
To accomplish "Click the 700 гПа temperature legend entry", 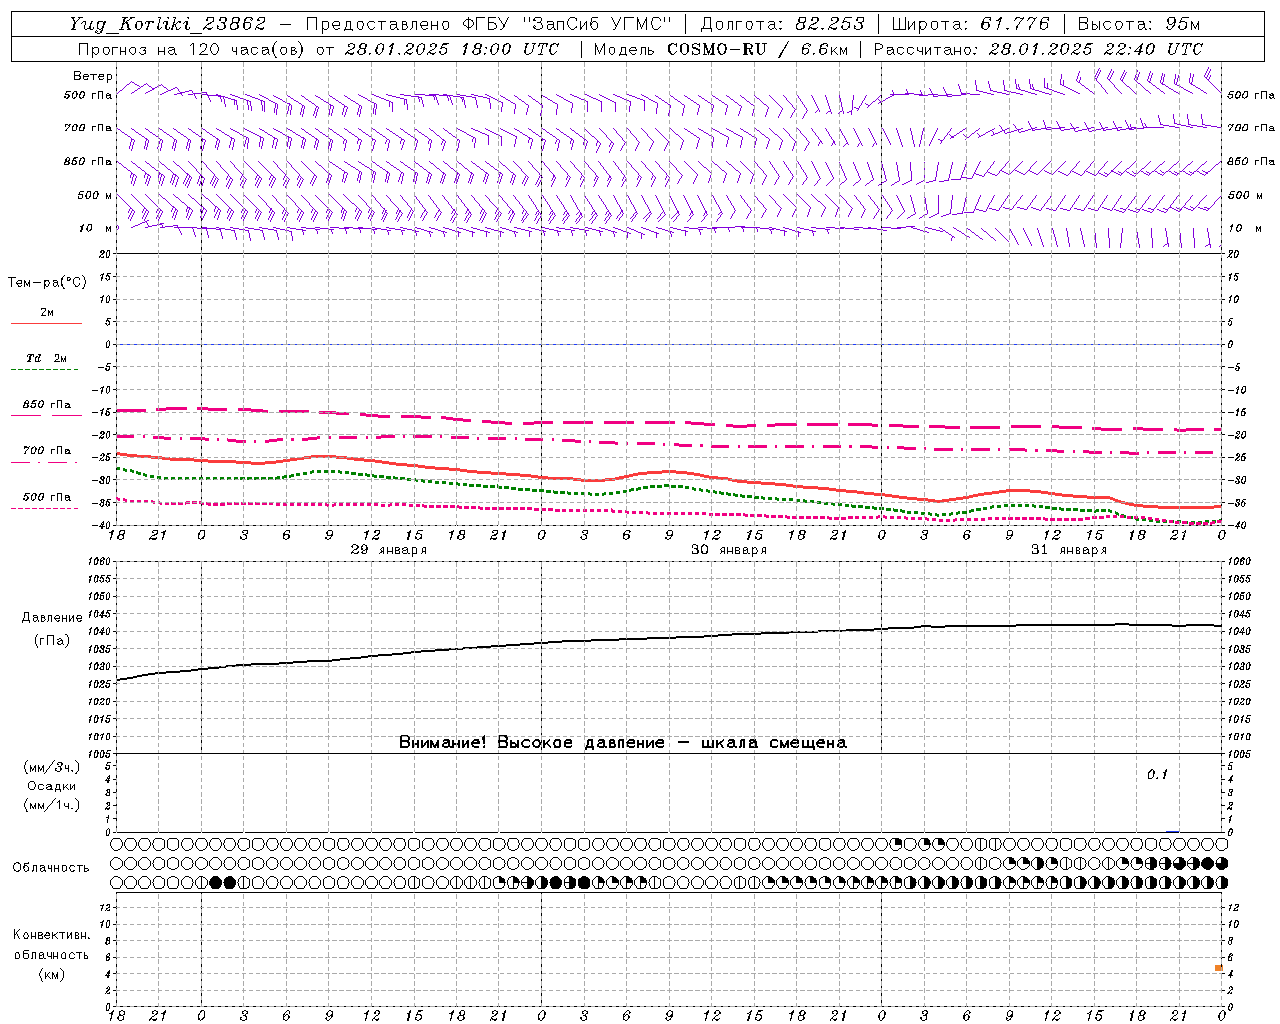I will 47,451.
